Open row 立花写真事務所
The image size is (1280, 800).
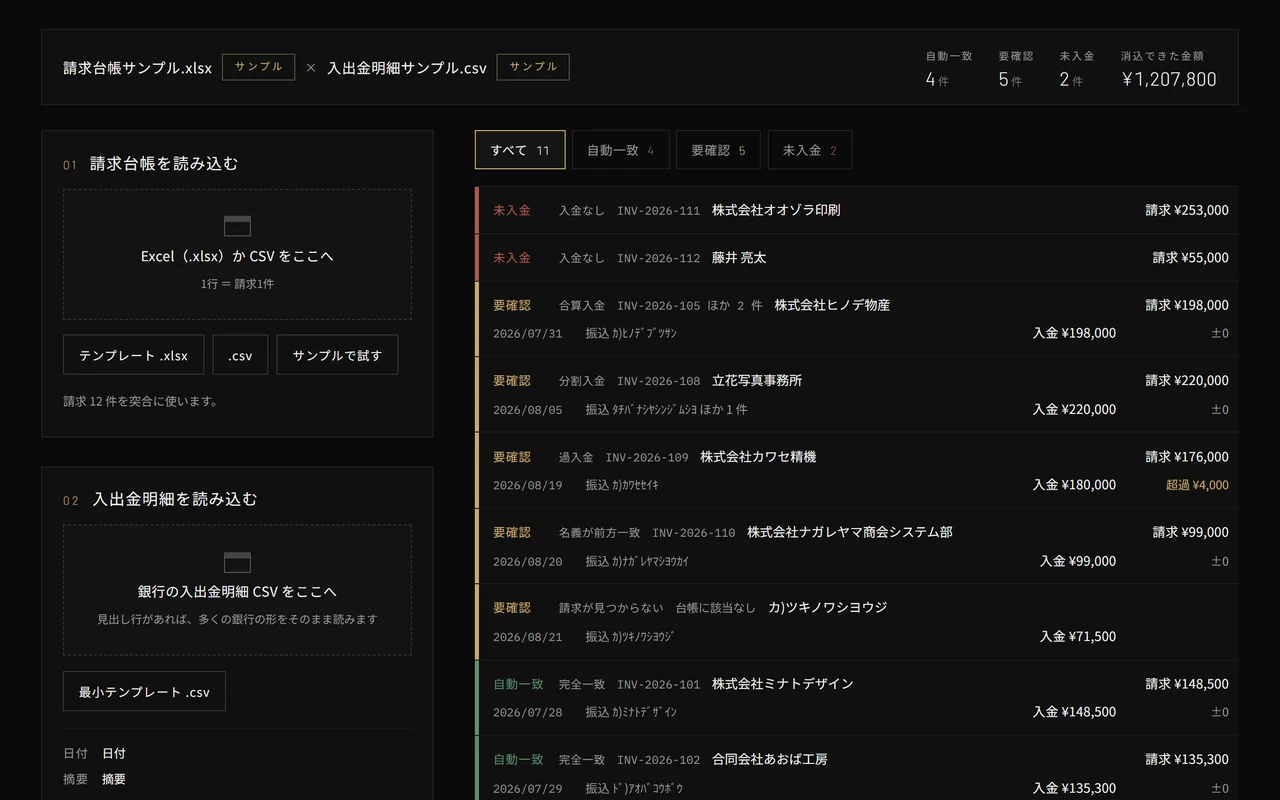pyautogui.click(x=856, y=395)
